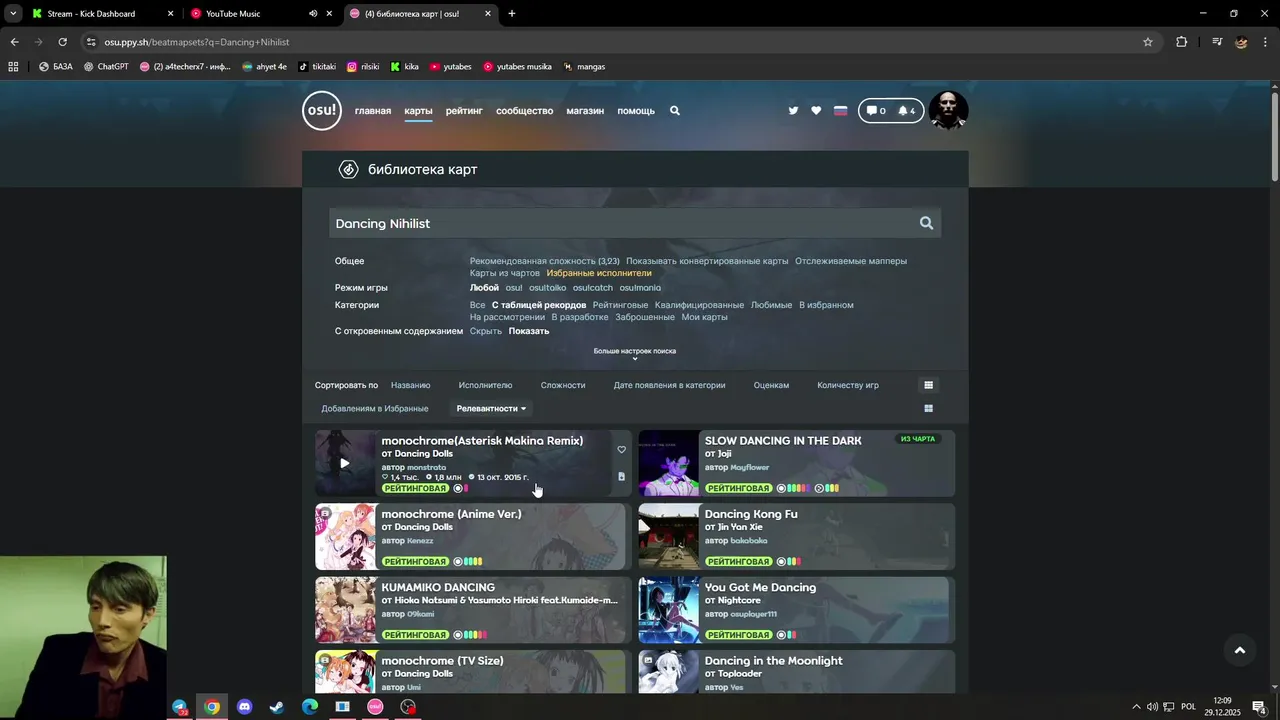
Task: Sort by Количеству игр
Action: [x=848, y=385]
